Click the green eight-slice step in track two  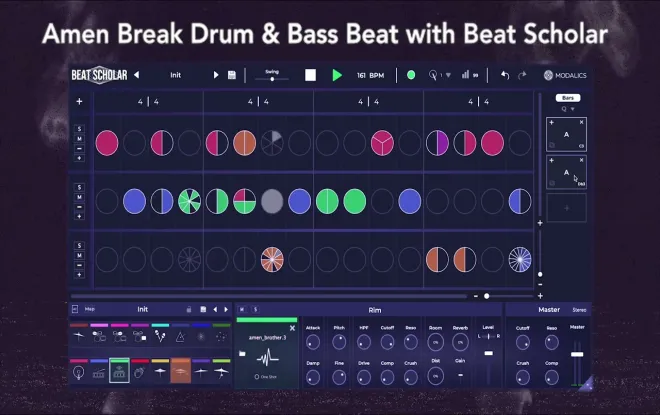click(189, 201)
